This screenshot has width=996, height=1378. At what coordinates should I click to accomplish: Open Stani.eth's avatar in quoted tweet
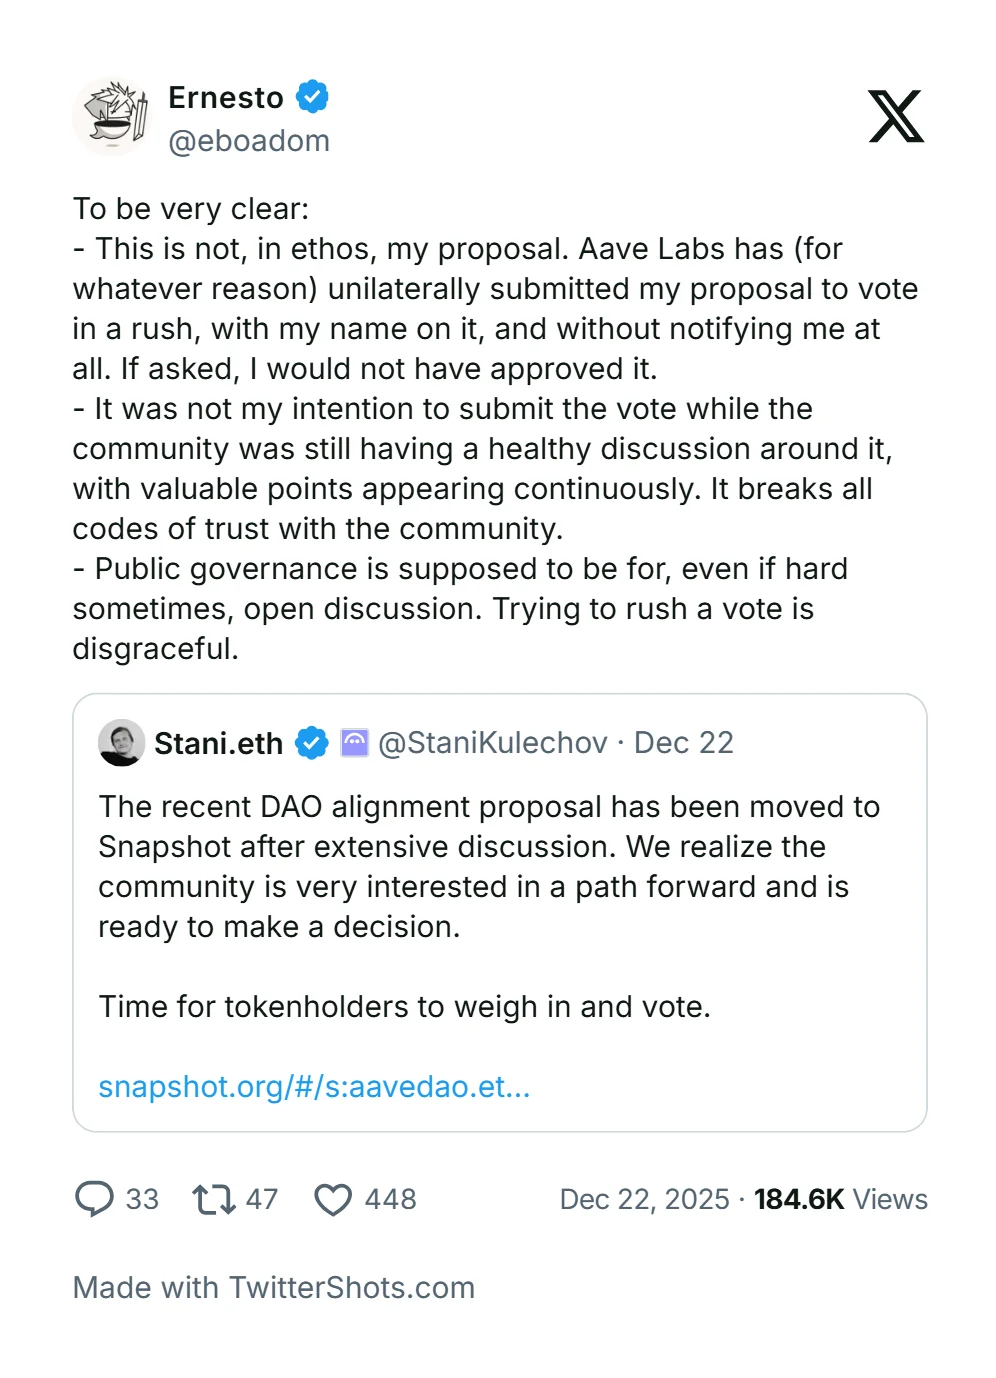(122, 743)
